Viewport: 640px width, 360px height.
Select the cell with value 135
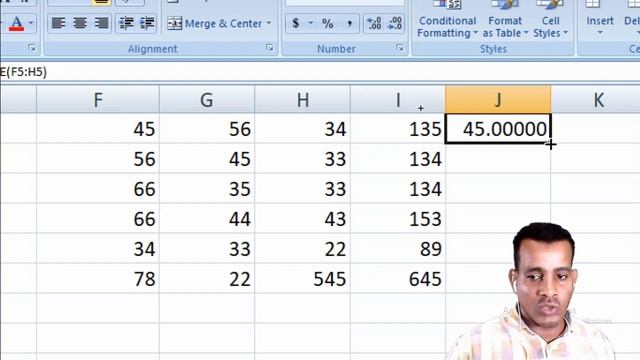point(398,129)
